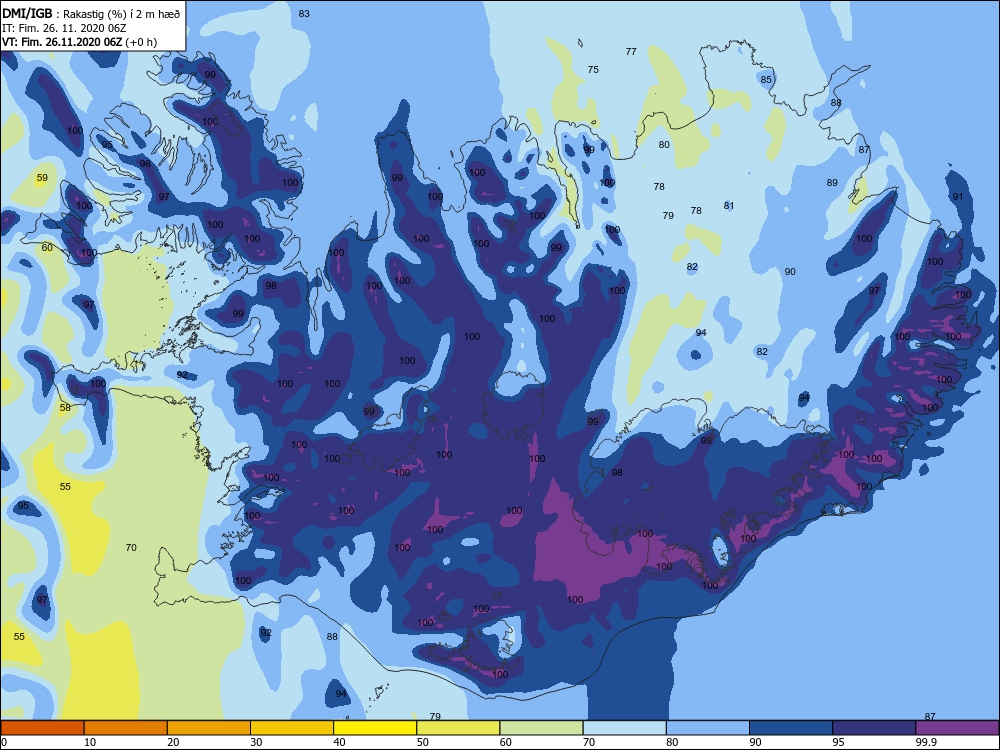The height and width of the screenshot is (750, 1000).
Task: Click the dark orange 0–10 legend swatch
Action: point(42,728)
